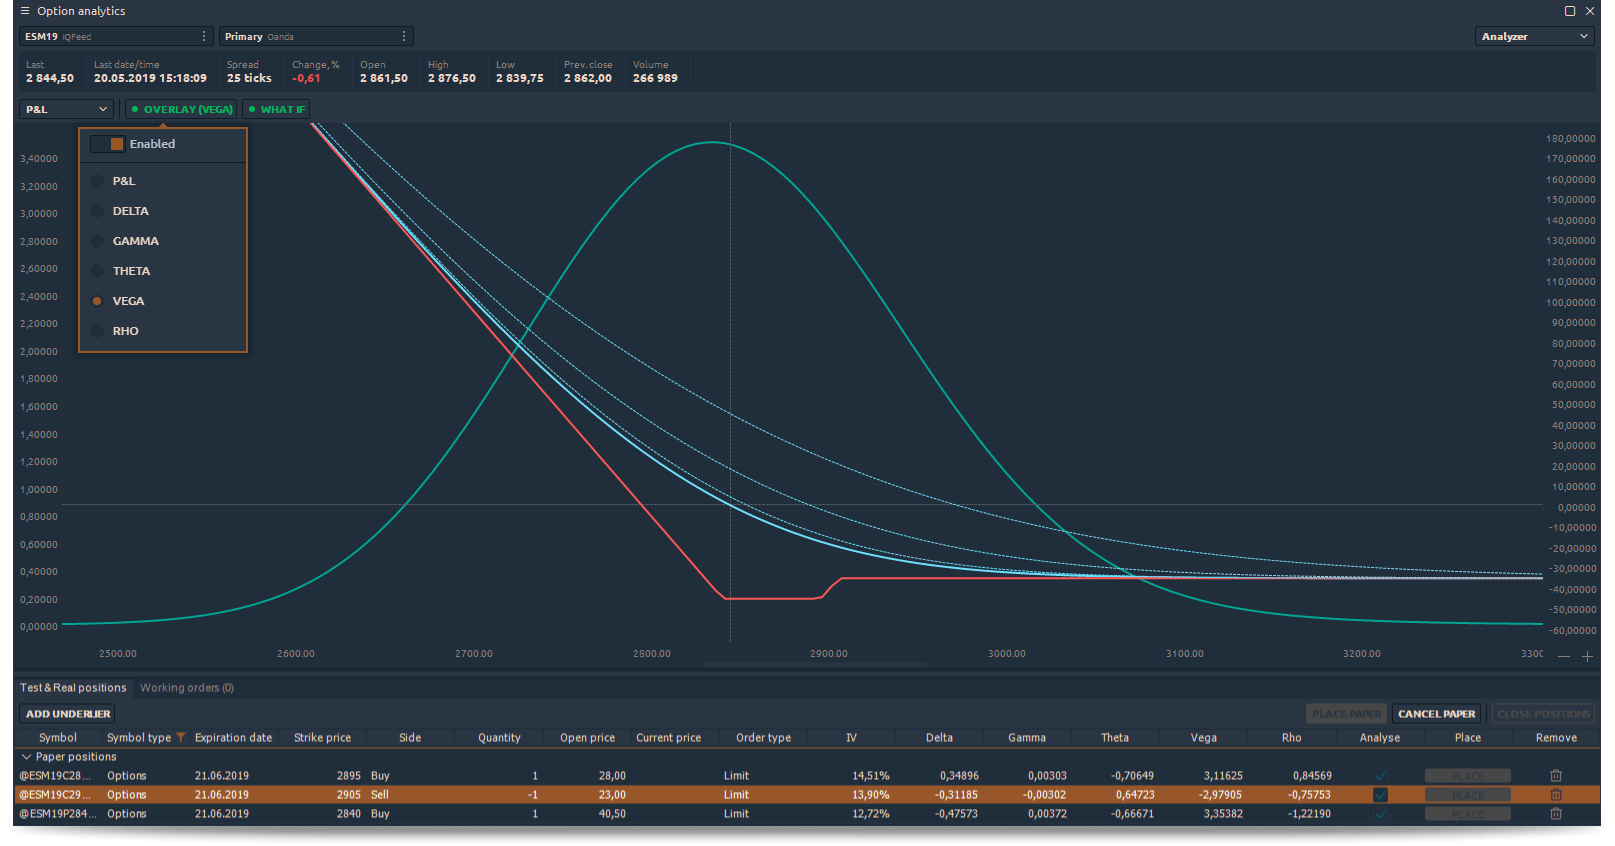
Task: Select the @ESM19P284... symbol row
Action: pyautogui.click(x=58, y=814)
